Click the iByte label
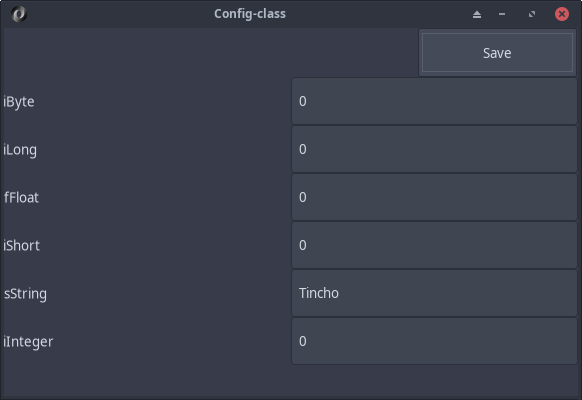This screenshot has width=582, height=400. click(x=19, y=102)
